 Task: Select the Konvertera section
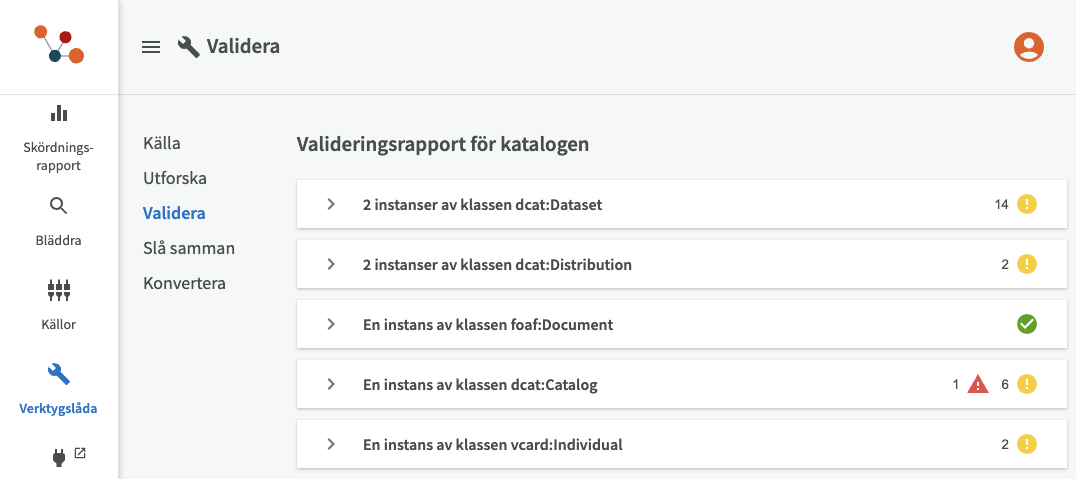pos(184,283)
